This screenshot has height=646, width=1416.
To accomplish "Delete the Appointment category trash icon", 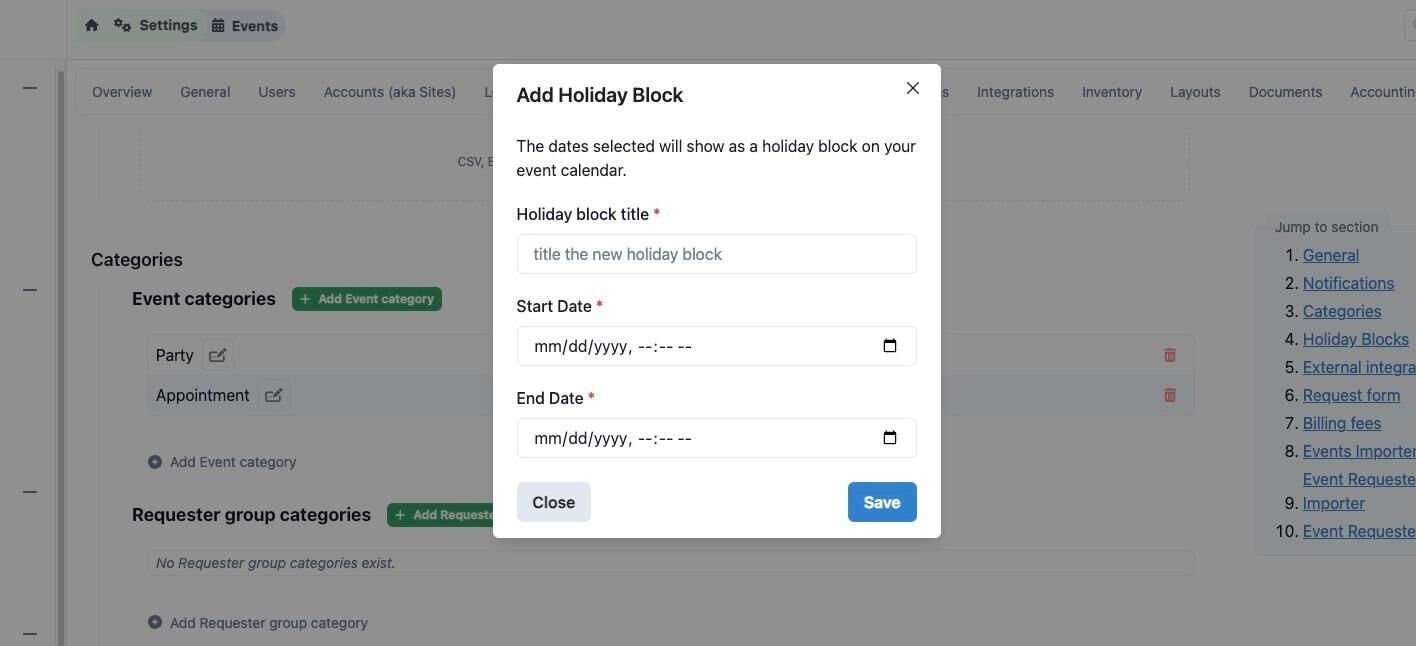I will pos(1169,395).
